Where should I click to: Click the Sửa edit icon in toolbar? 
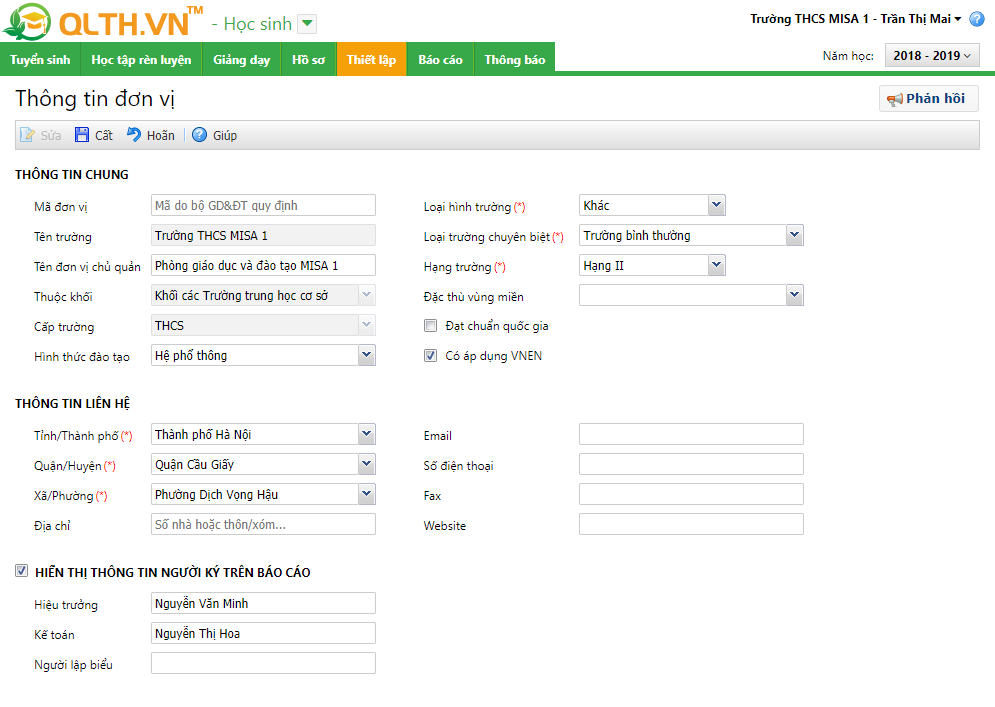coord(27,135)
